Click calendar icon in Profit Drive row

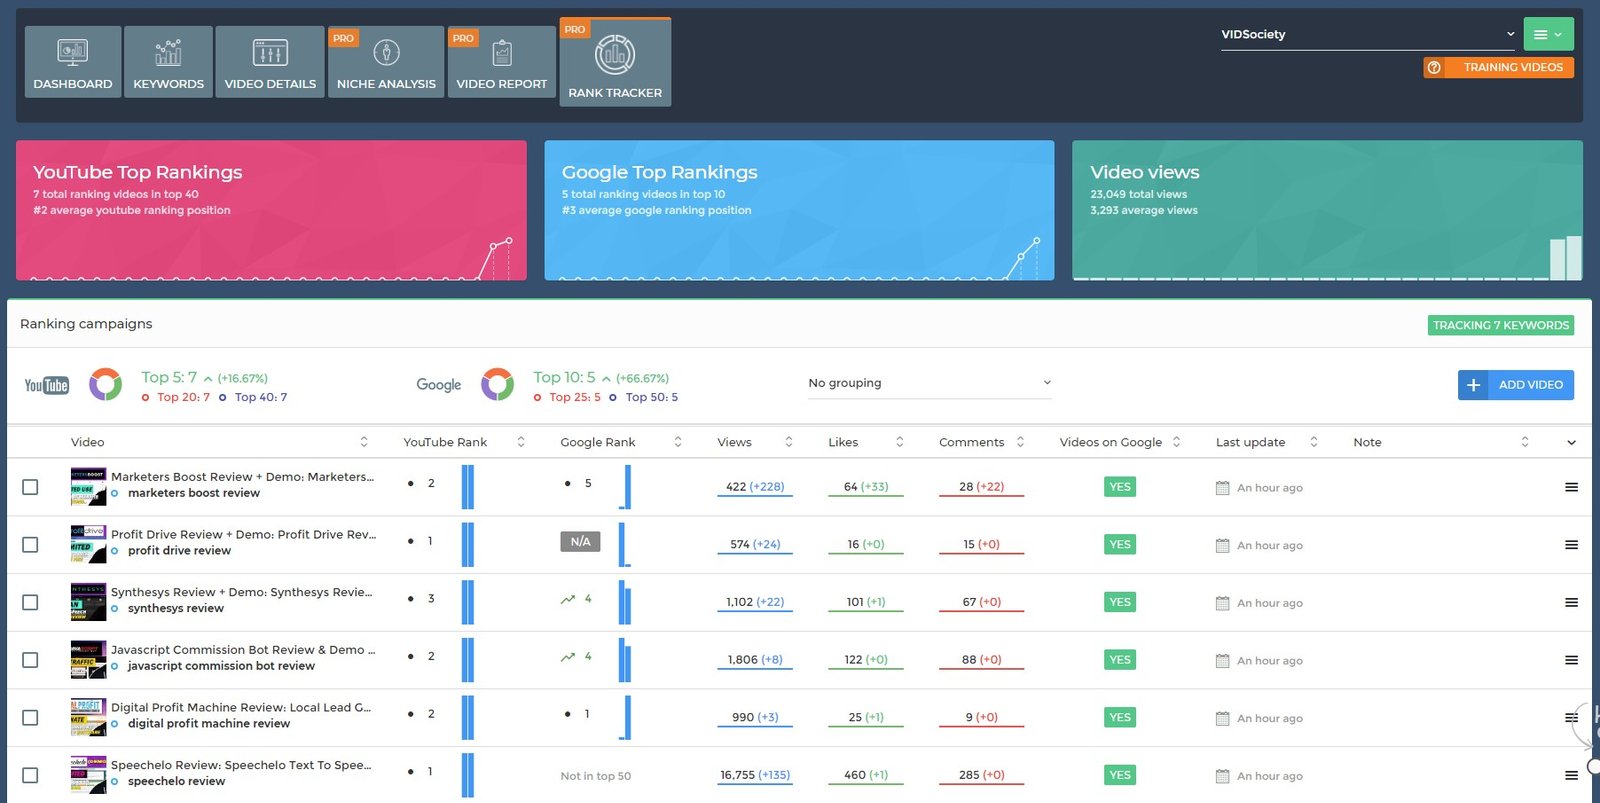(x=1222, y=545)
